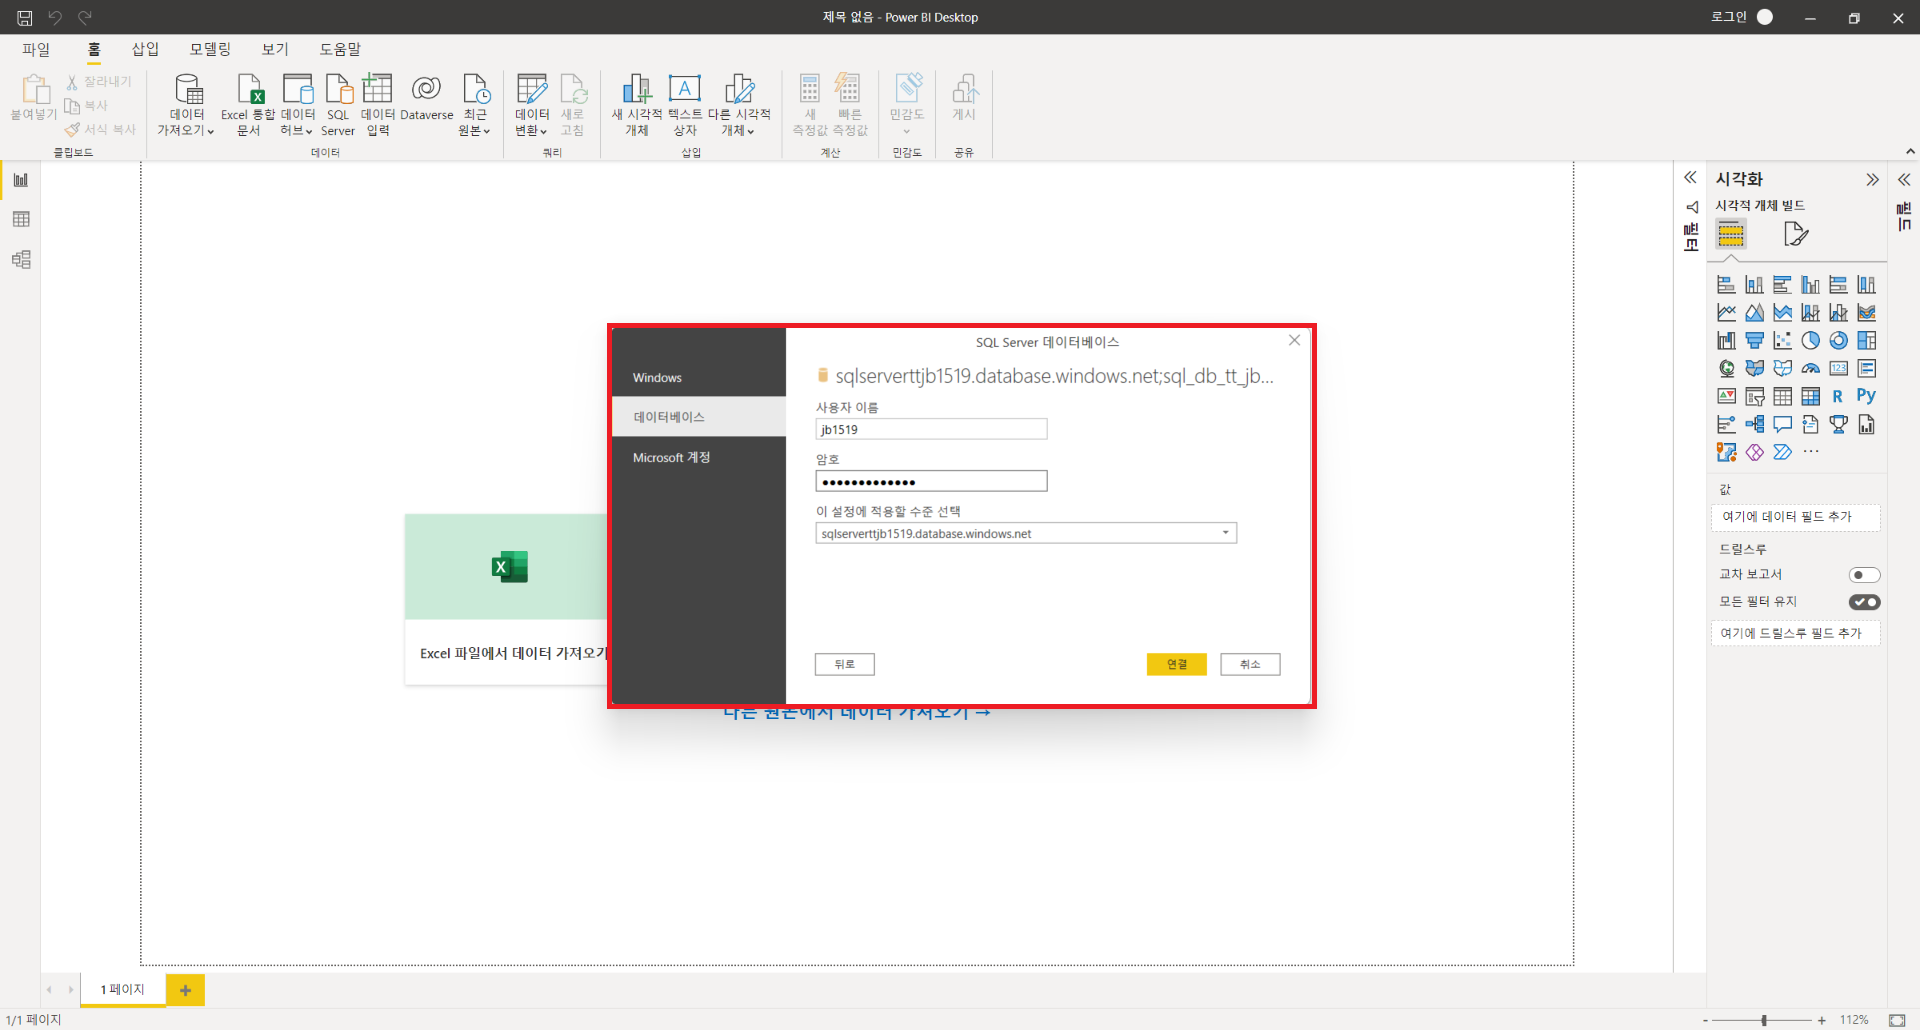Click the 뒤로 button in dialog
Viewport: 1920px width, 1030px height.
(x=845, y=664)
